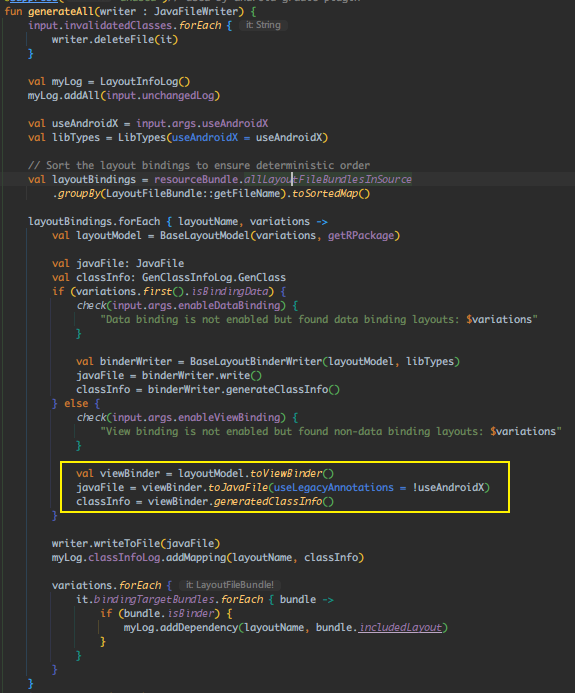The height and width of the screenshot is (693, 575).
Task: Click the getRPackage argument
Action: tap(361, 236)
